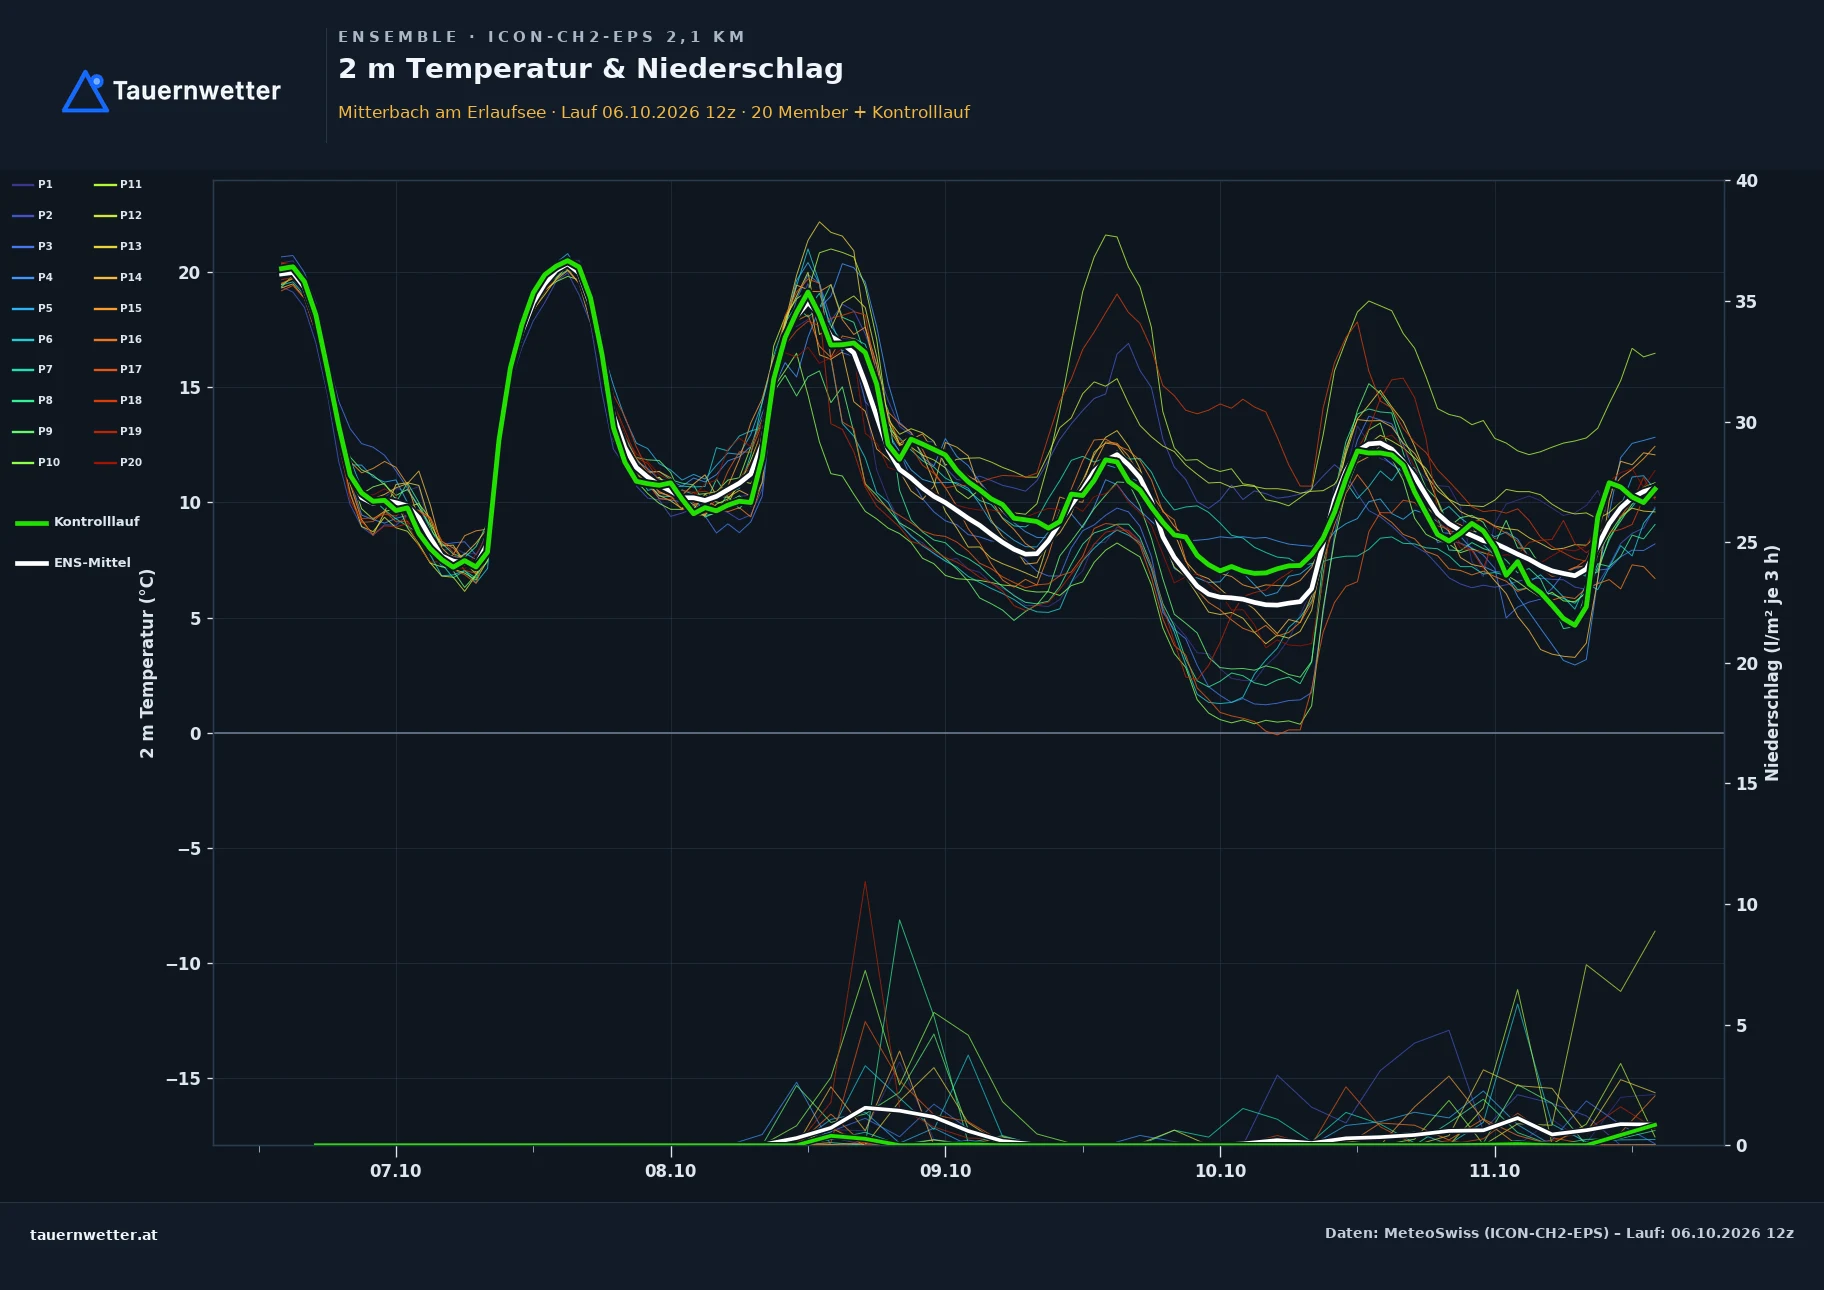
Task: Click the P11 legend entry
Action: click(x=118, y=184)
